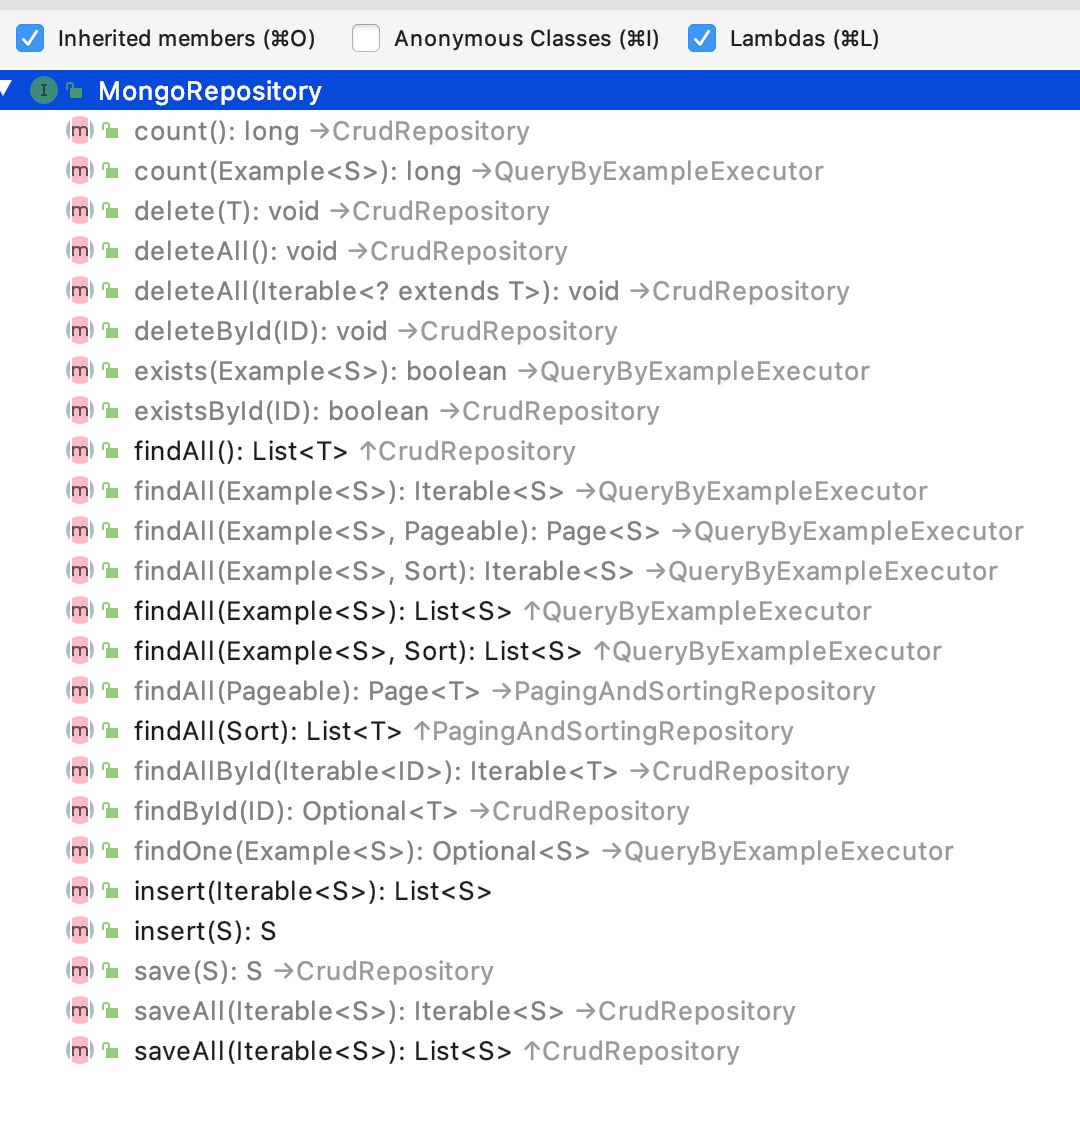
Task: Click the green public lock beside insert(S): S
Action: pos(111,930)
